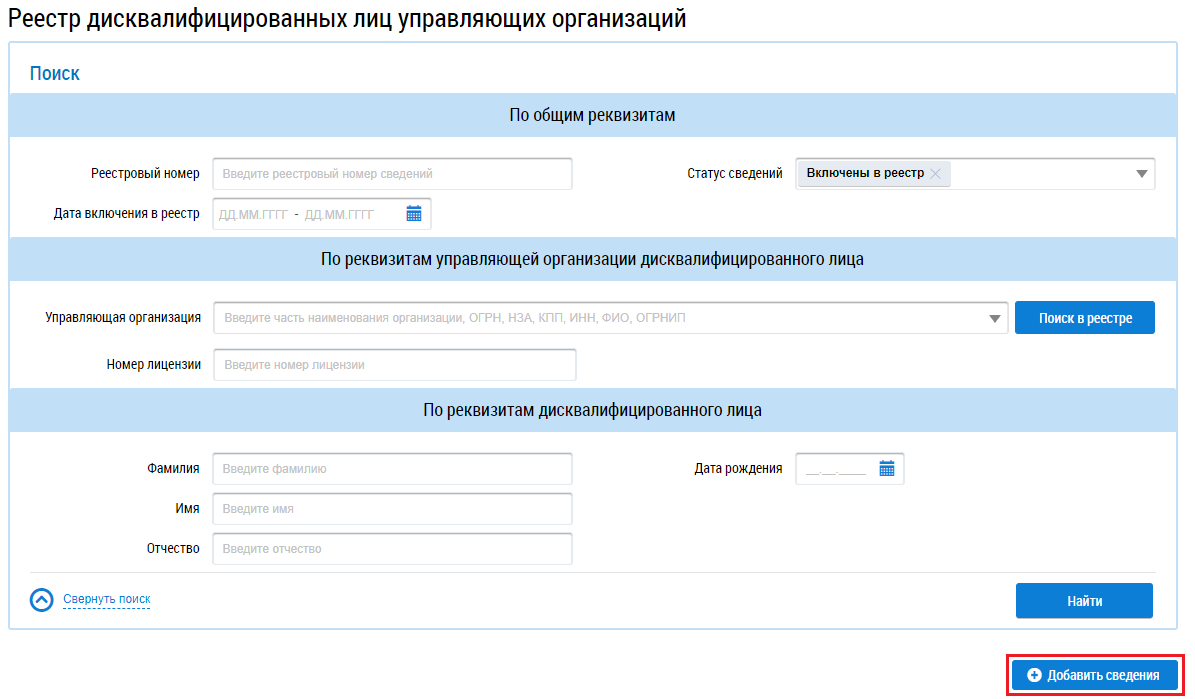Focus the Реестровый номер input field
This screenshot has height=699, width=1195.
[392, 174]
